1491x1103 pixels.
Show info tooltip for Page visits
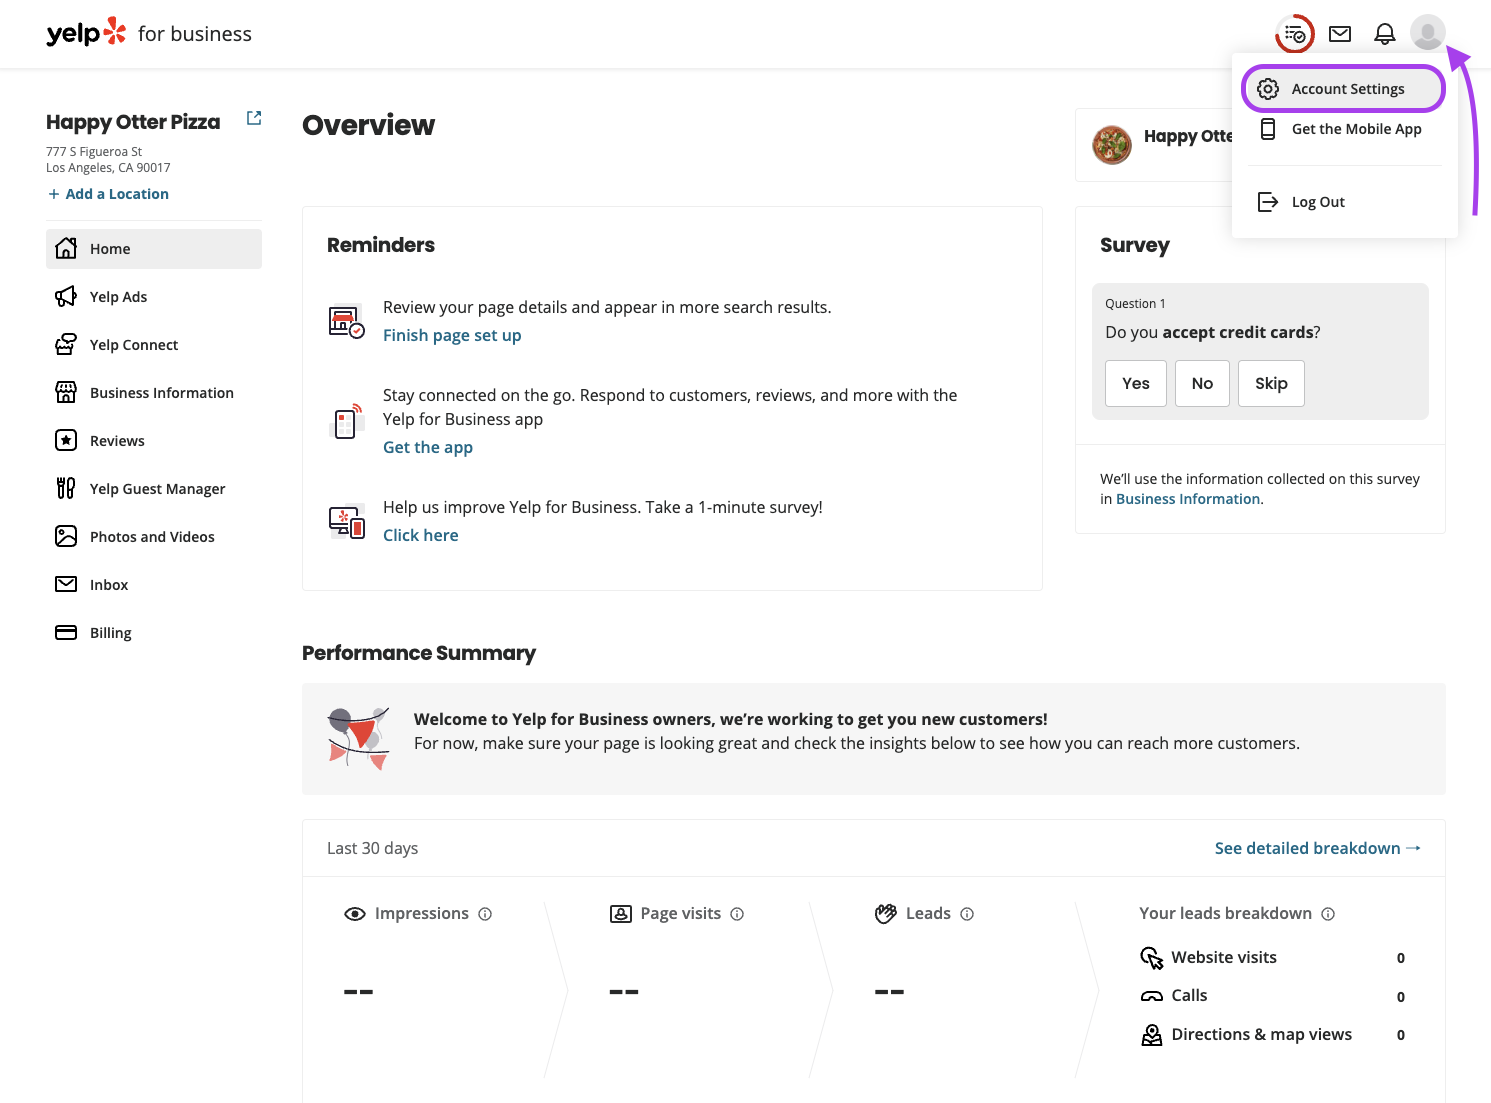tap(737, 914)
